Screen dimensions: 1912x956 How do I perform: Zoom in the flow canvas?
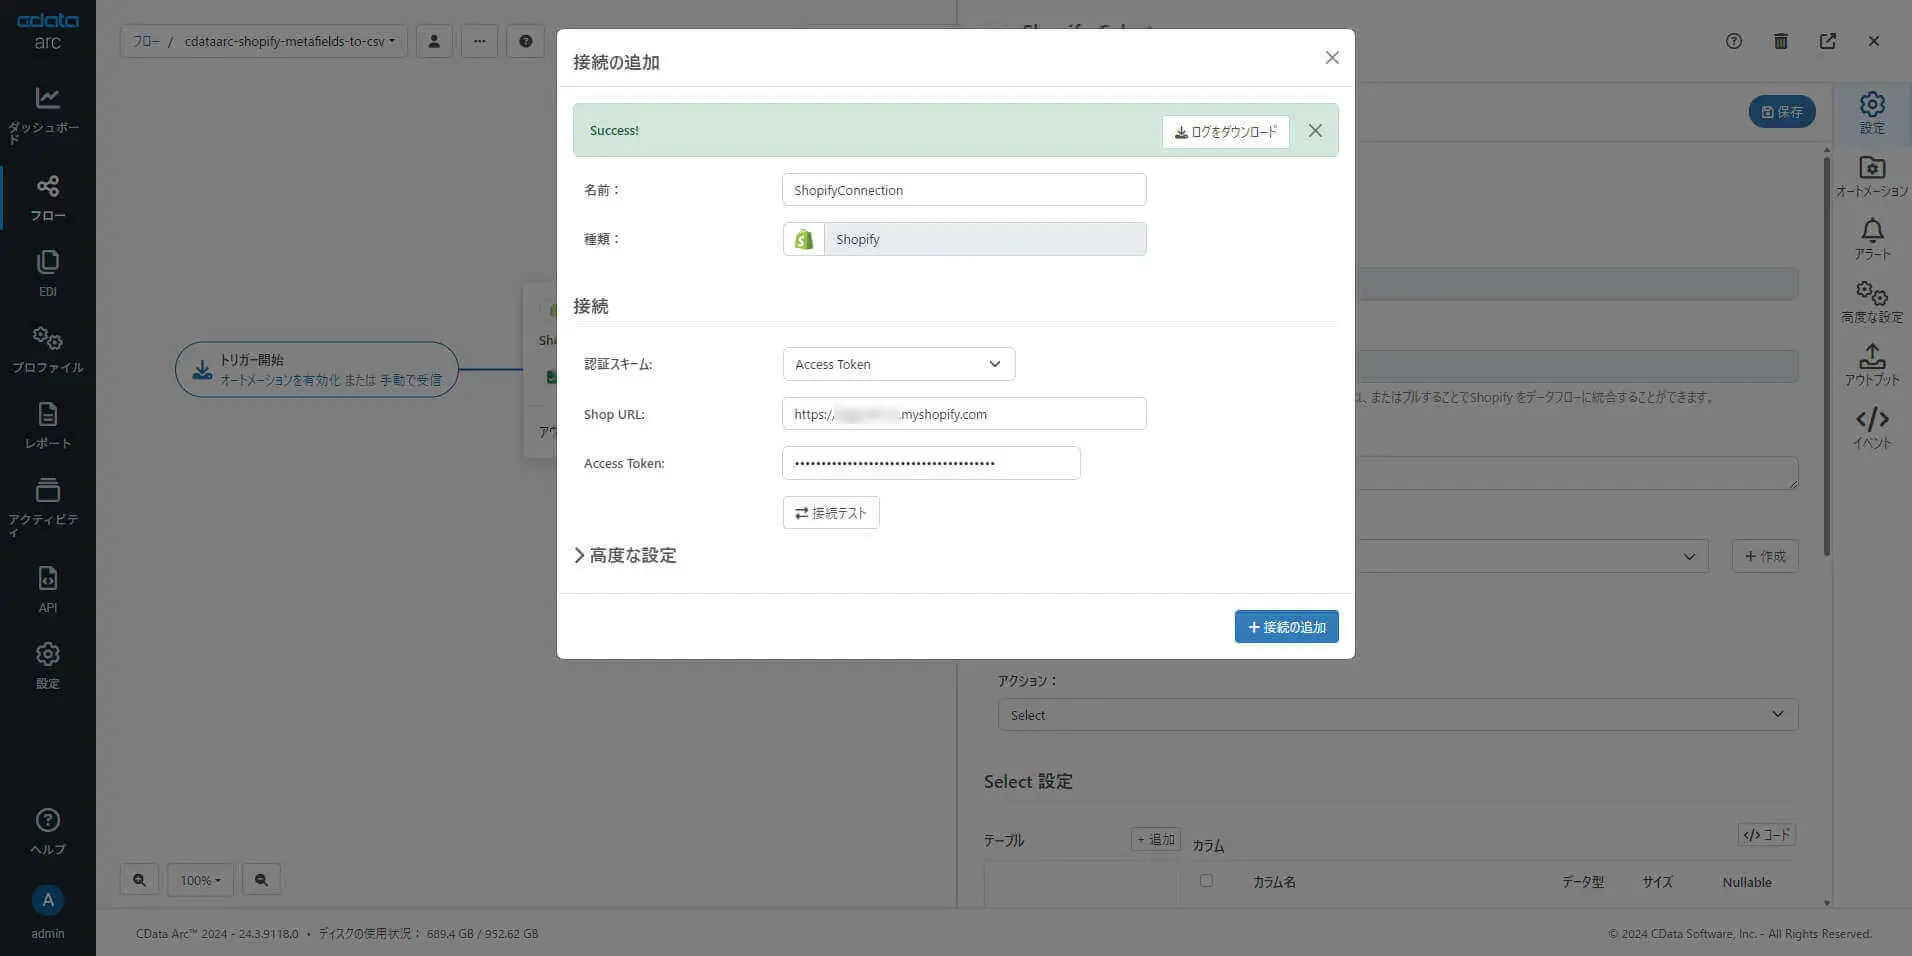pyautogui.click(x=139, y=880)
